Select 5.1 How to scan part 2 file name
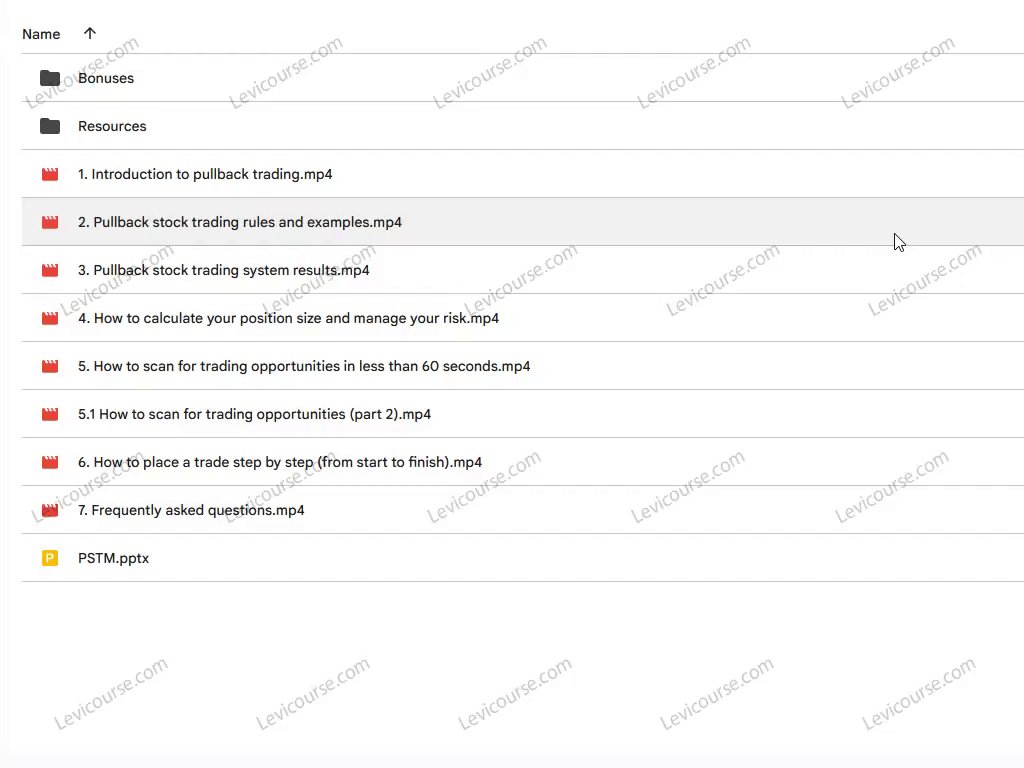 point(254,414)
